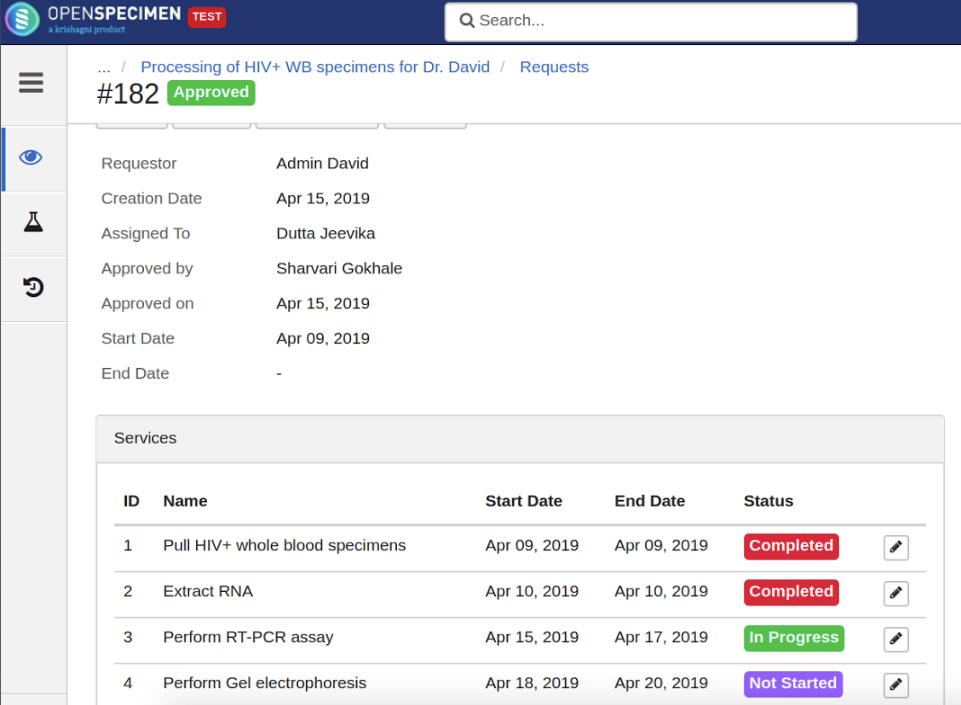Edit the Extract RNA service

click(x=895, y=593)
